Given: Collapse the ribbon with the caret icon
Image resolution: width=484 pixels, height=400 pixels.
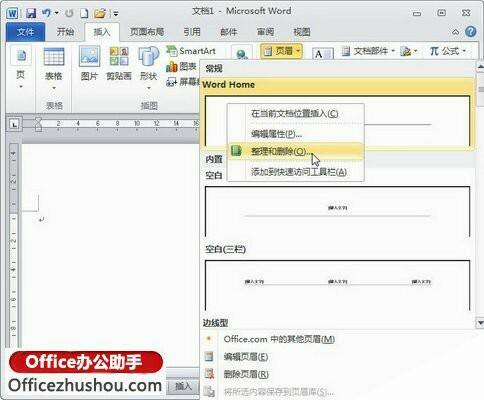Looking at the screenshot, I should (455, 32).
